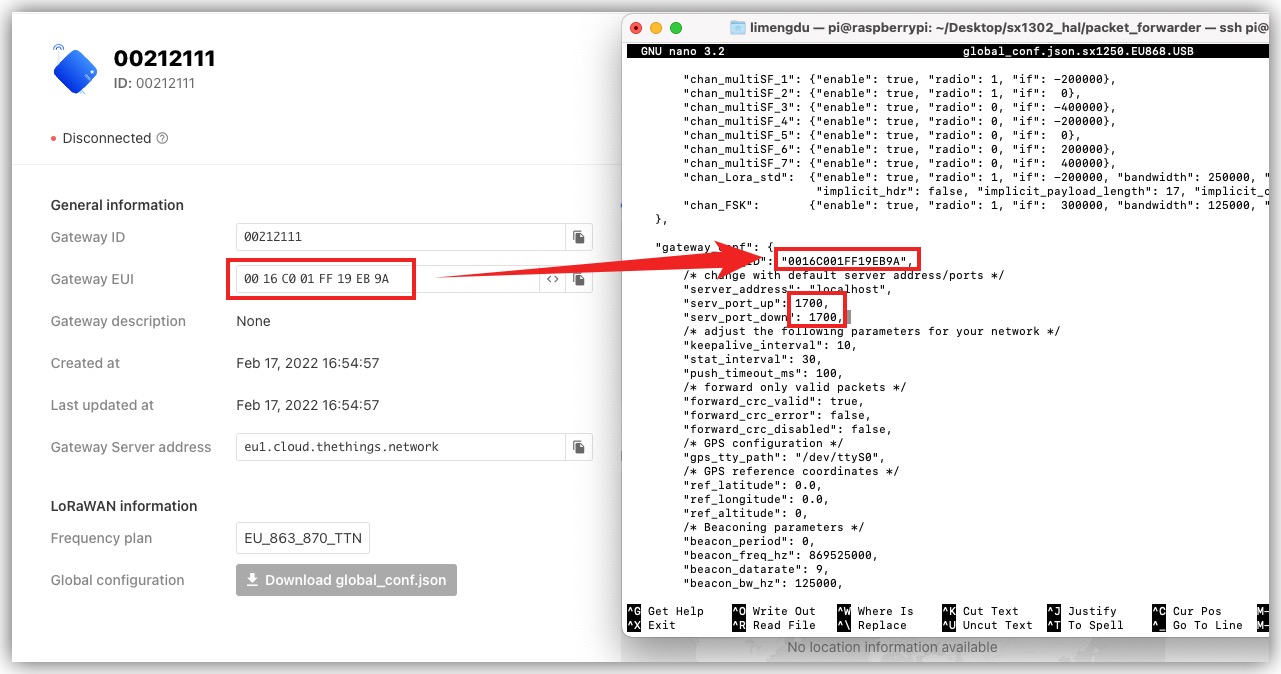The width and height of the screenshot is (1281, 674).
Task: Click the Gateway EUI field
Action: coord(388,280)
